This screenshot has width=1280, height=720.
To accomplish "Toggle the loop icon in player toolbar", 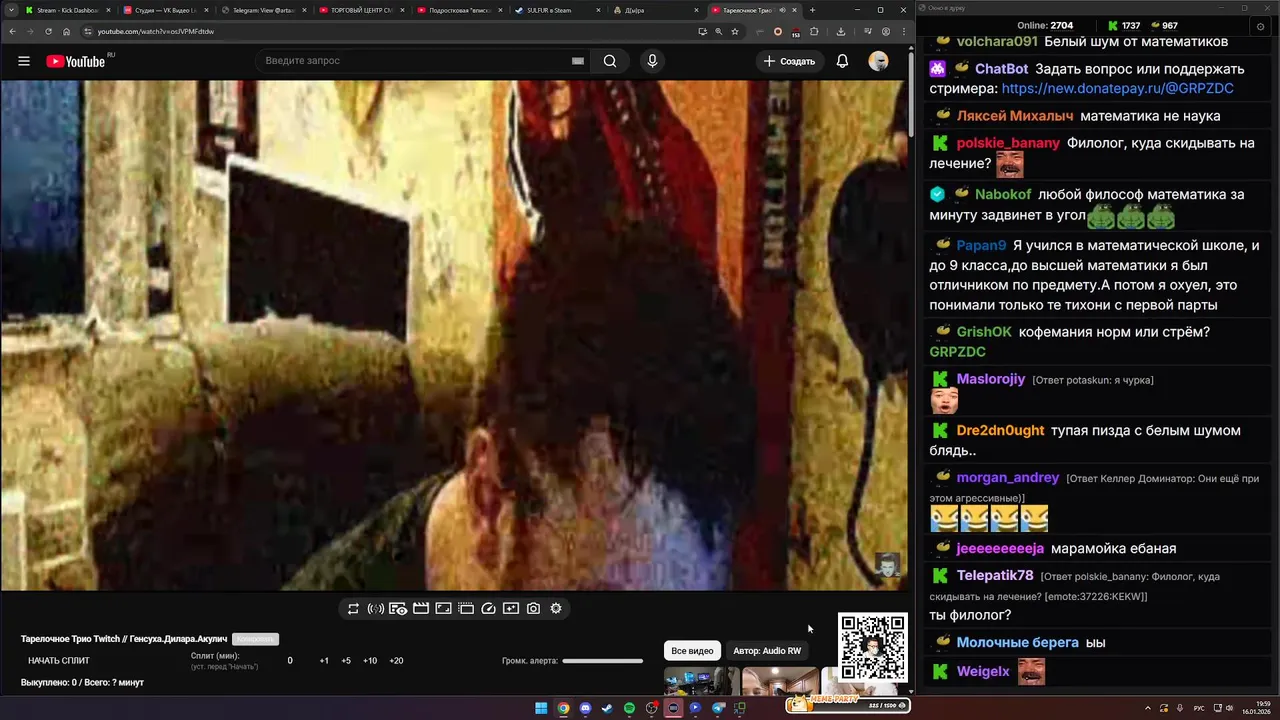I will pyautogui.click(x=353, y=608).
